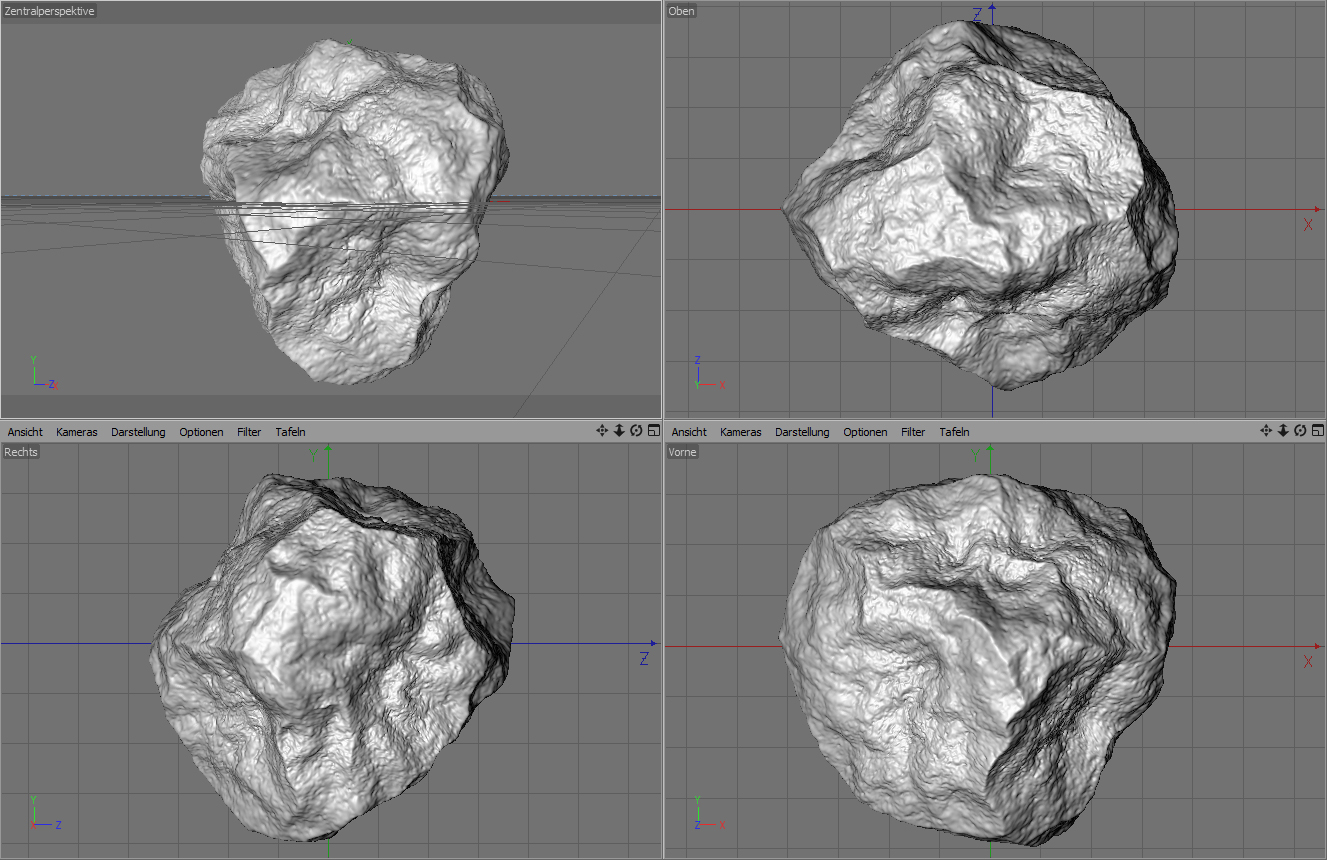Open the Ansicht menu in the left toolbar
The width and height of the screenshot is (1327, 860).
(x=24, y=431)
